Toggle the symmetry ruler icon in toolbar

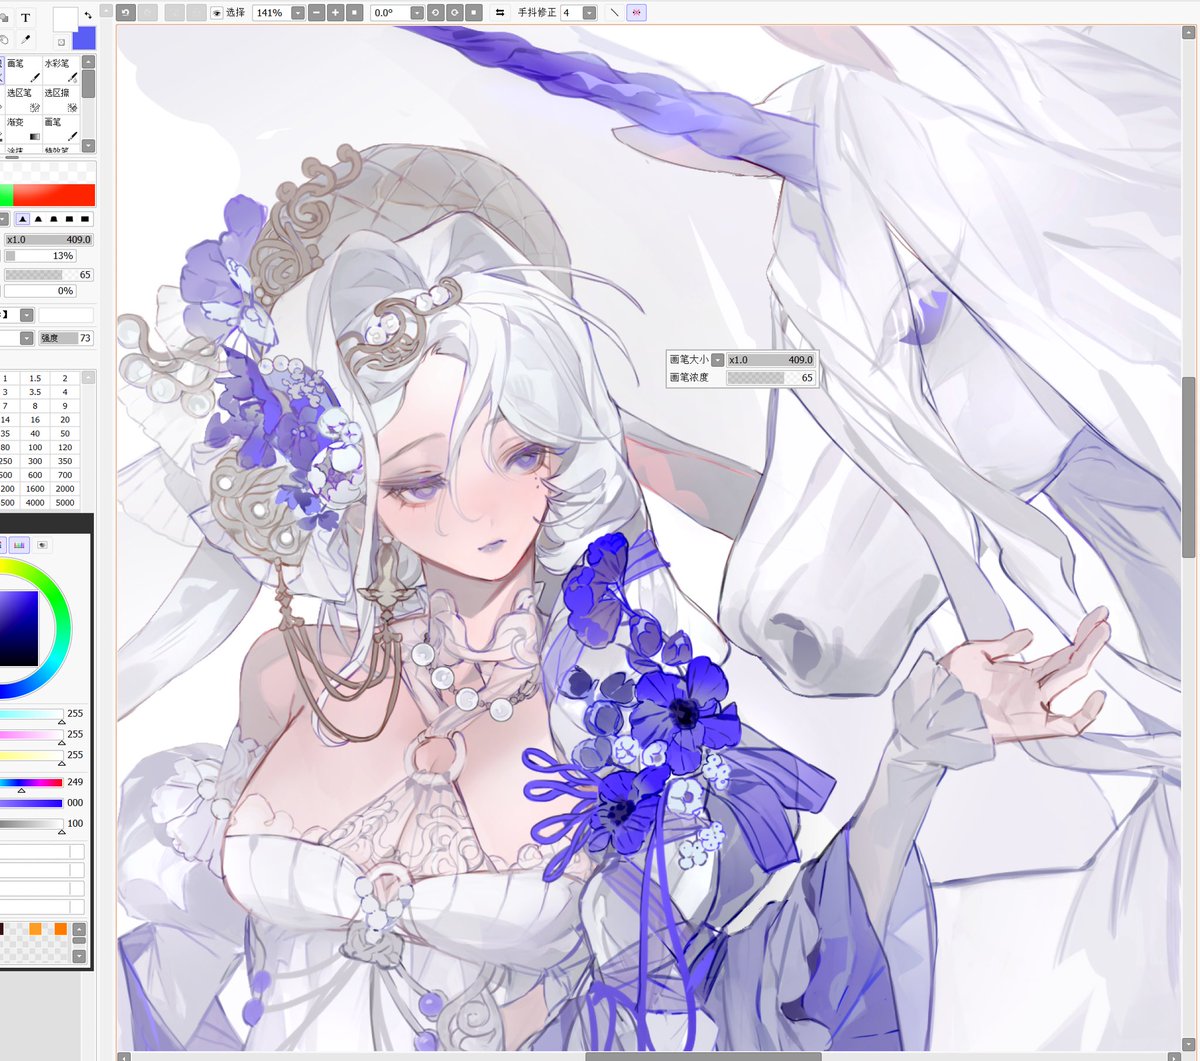(x=637, y=13)
